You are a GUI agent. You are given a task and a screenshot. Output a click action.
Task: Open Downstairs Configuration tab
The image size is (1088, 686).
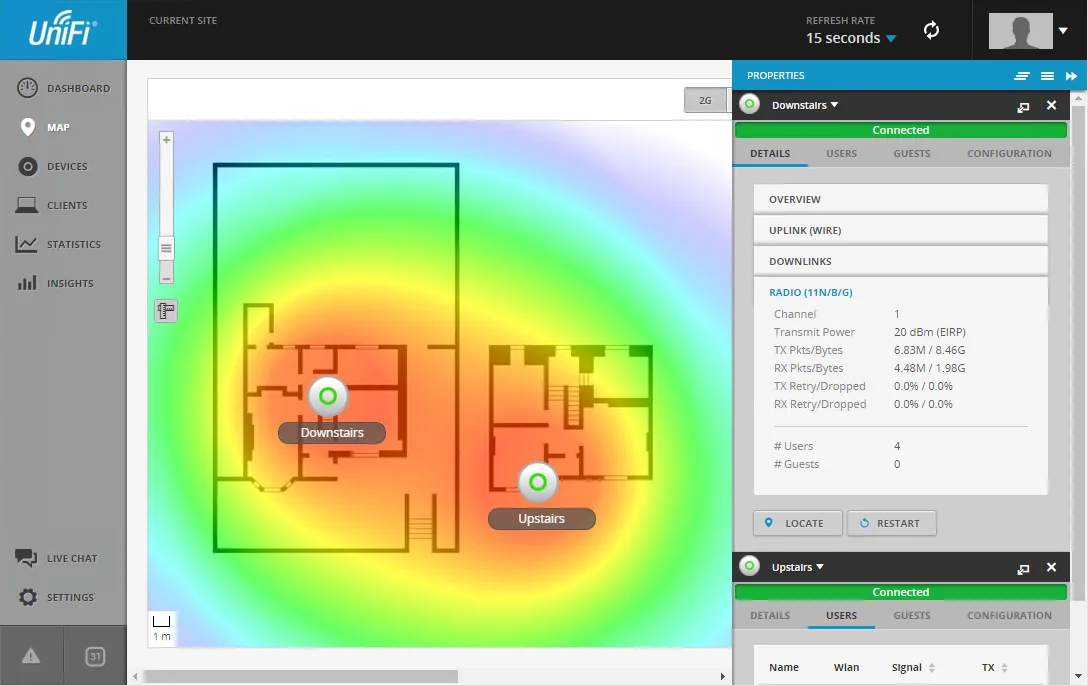tap(1010, 153)
